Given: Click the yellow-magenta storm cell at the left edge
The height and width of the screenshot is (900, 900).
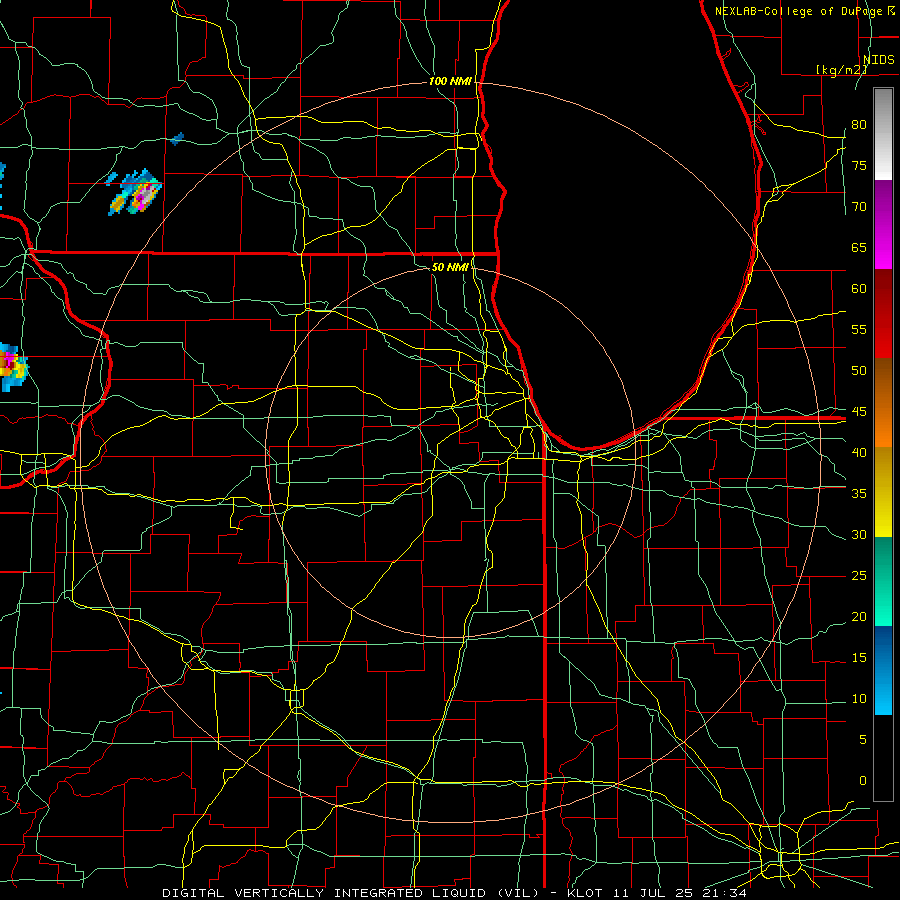Looking at the screenshot, I should tap(12, 366).
